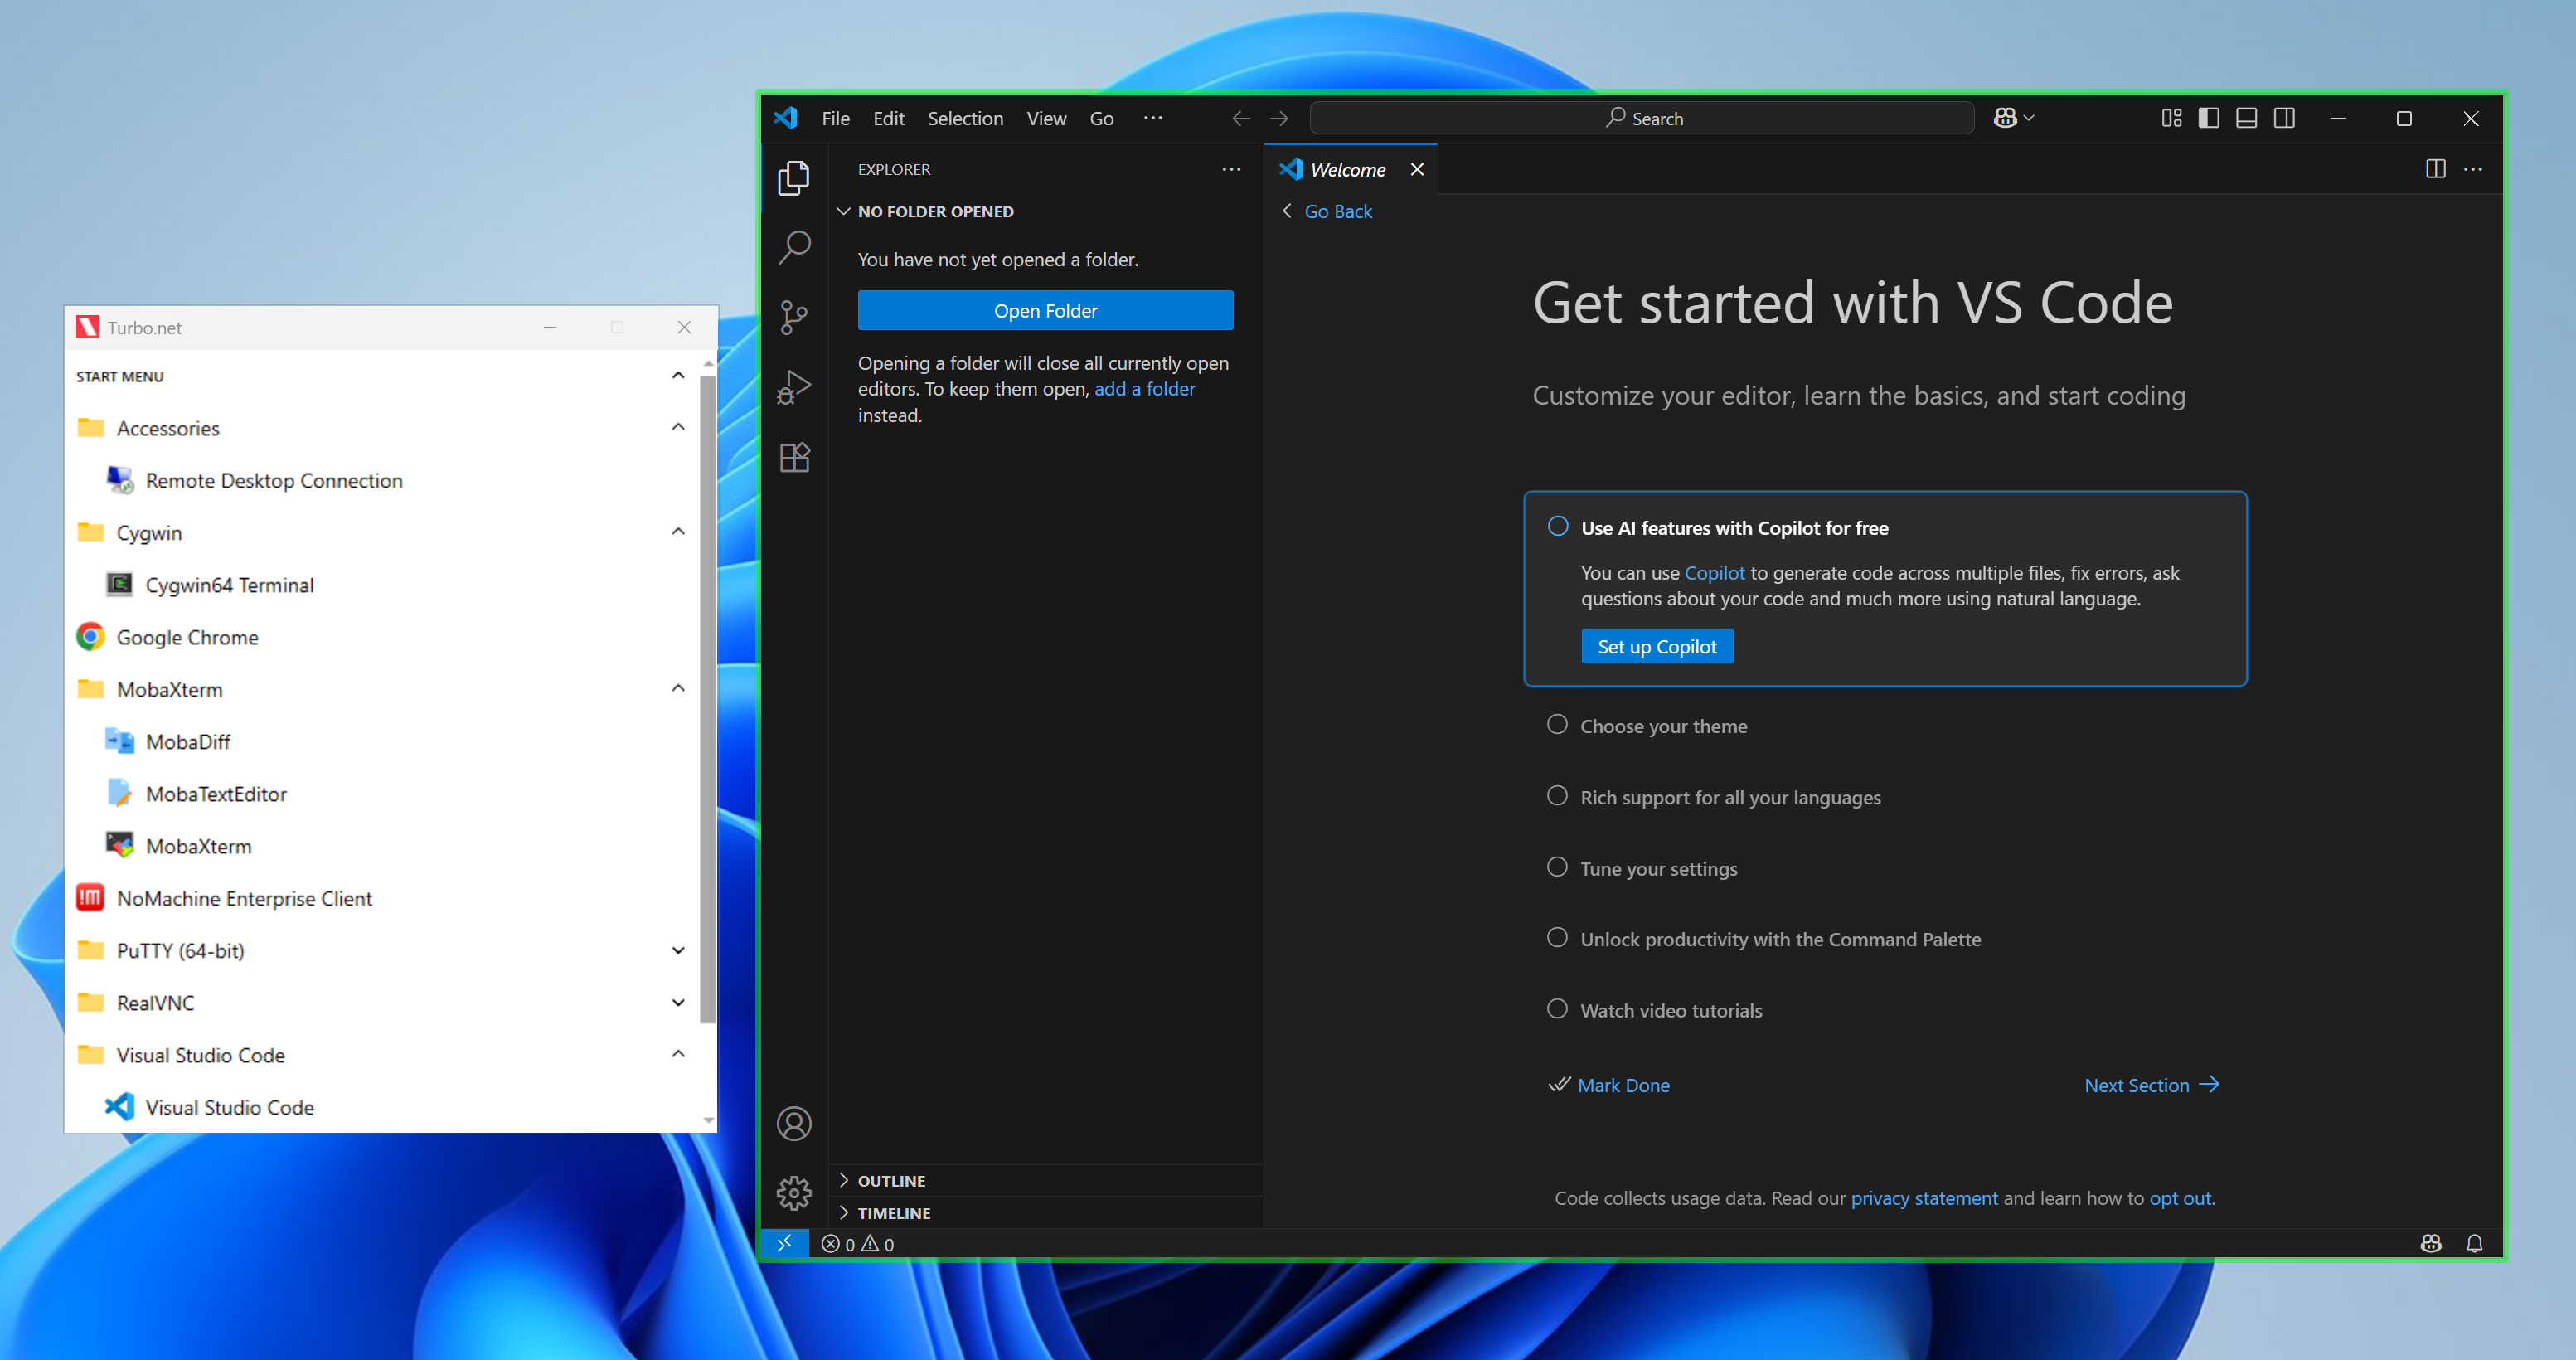
Task: Open the Search view in activity bar
Action: 794,247
